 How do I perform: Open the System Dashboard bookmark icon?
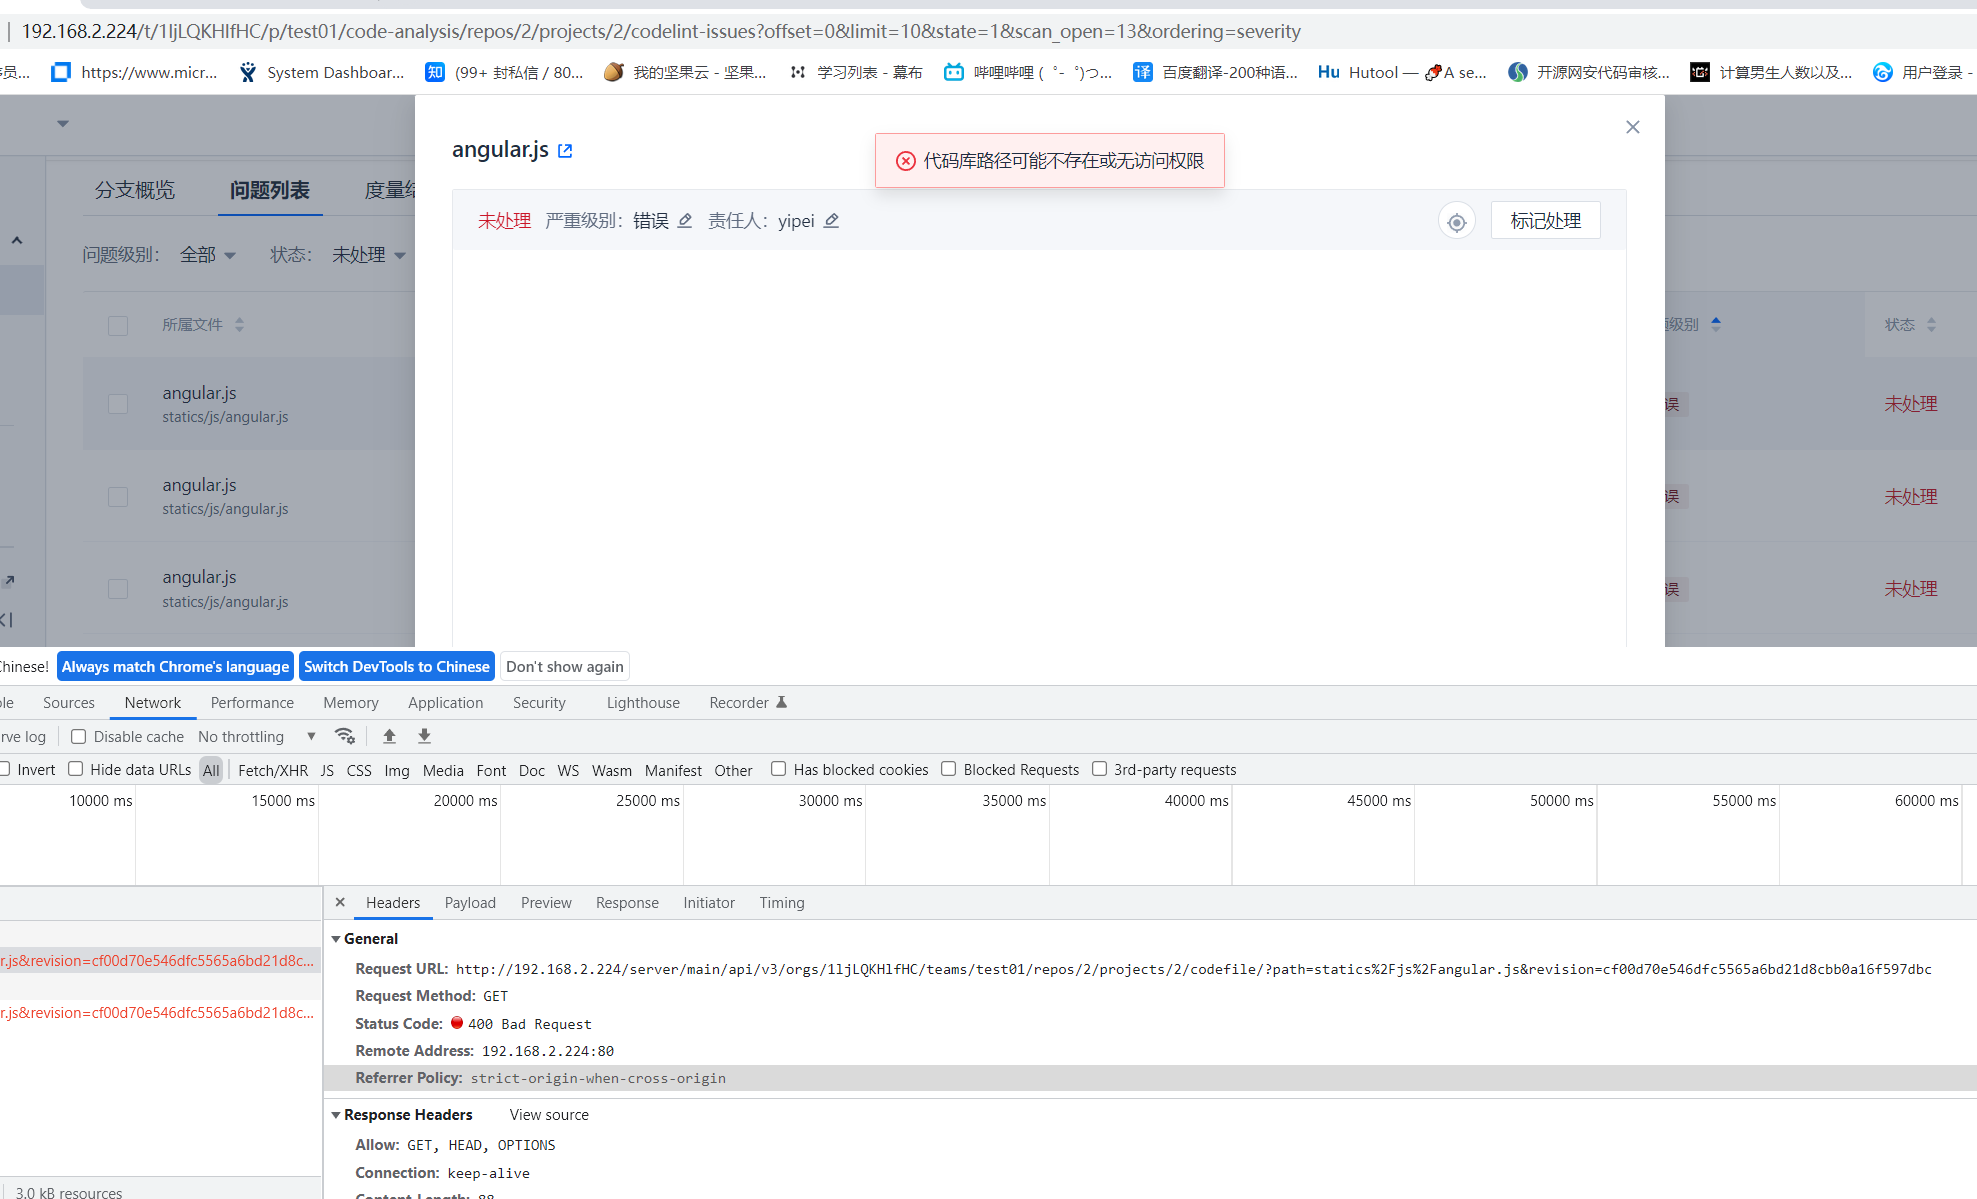[x=247, y=71]
